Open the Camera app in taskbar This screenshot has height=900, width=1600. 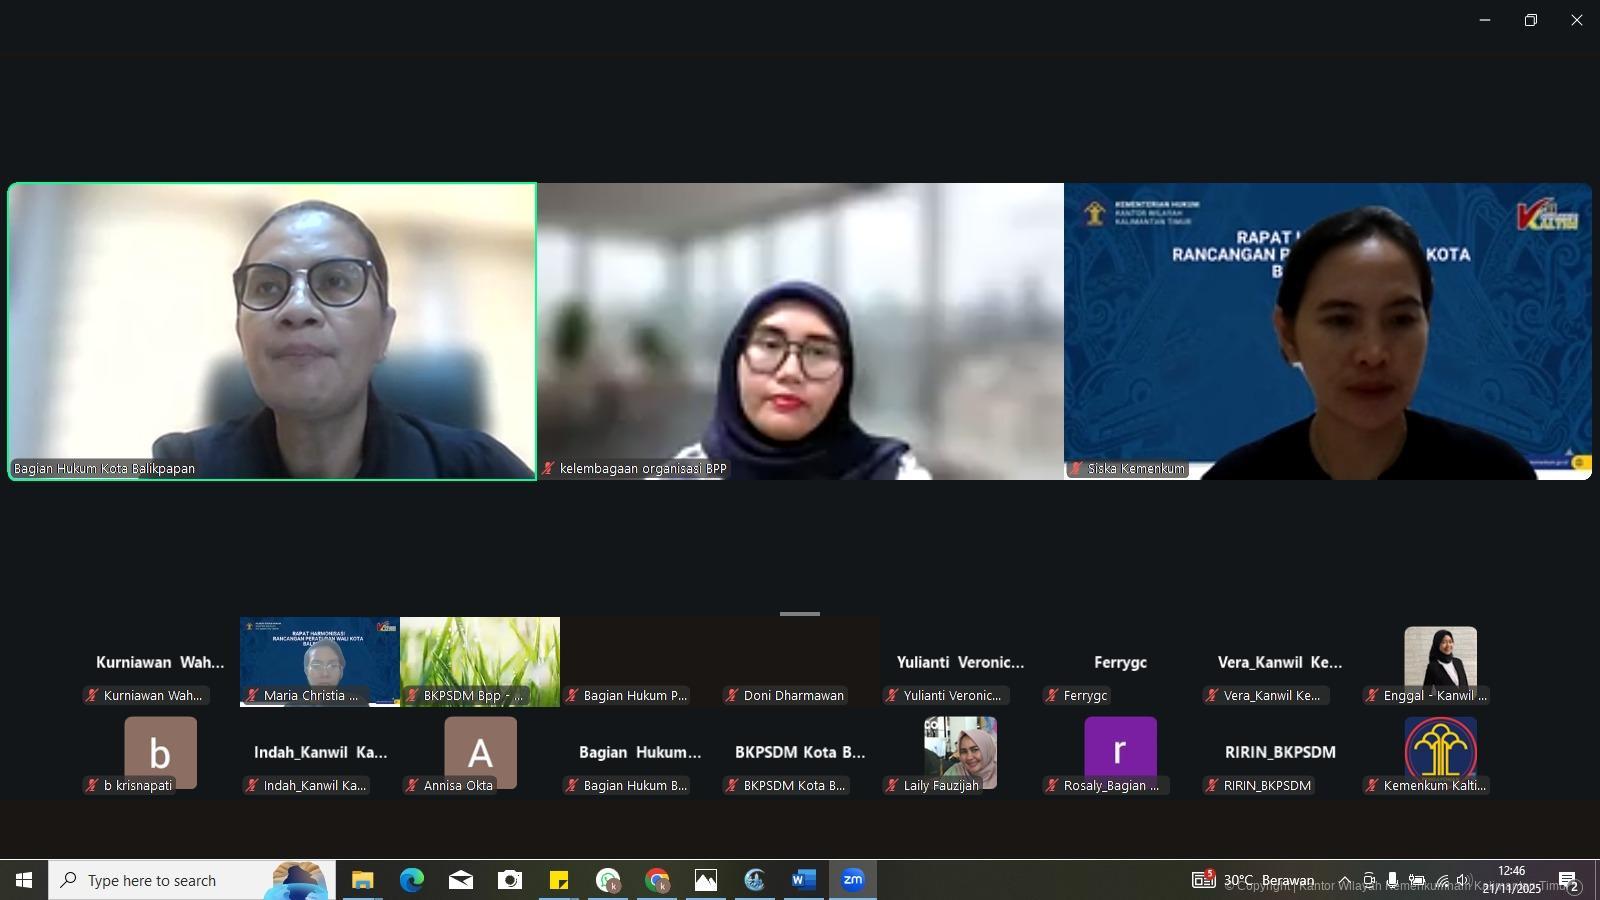tap(510, 880)
